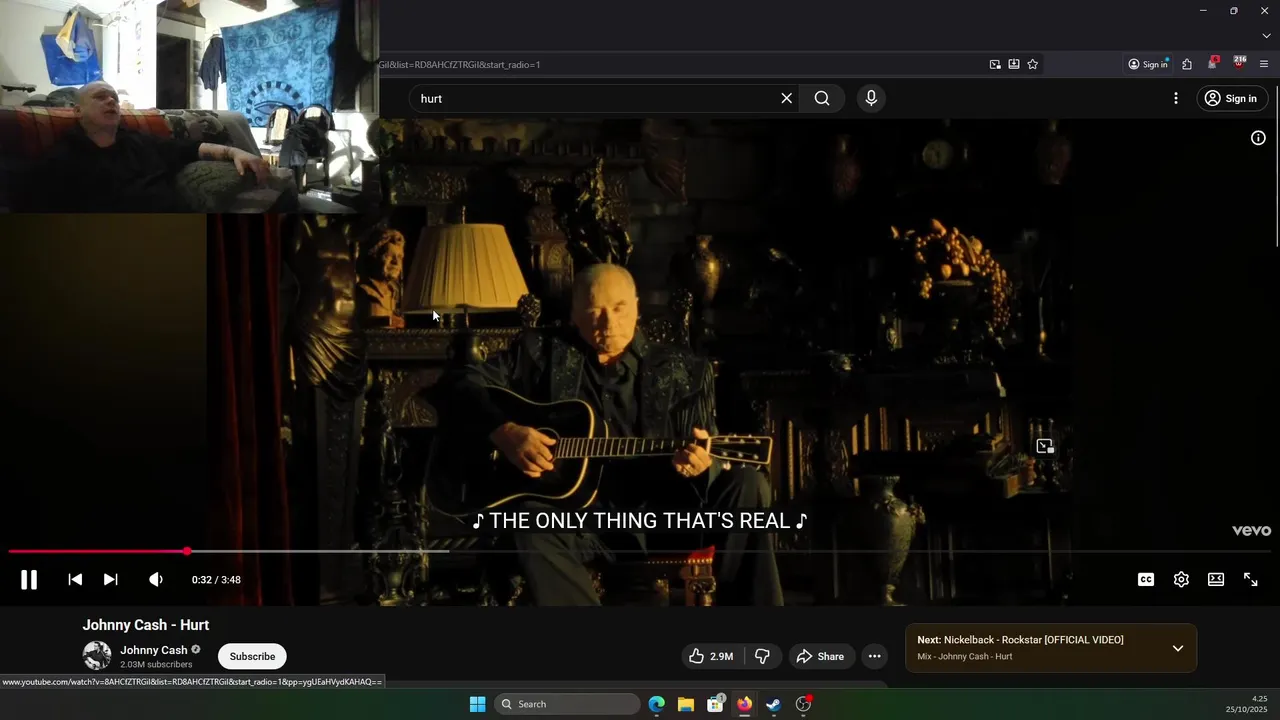Open Steam from taskbar
This screenshot has height=720, width=1280.
773,704
